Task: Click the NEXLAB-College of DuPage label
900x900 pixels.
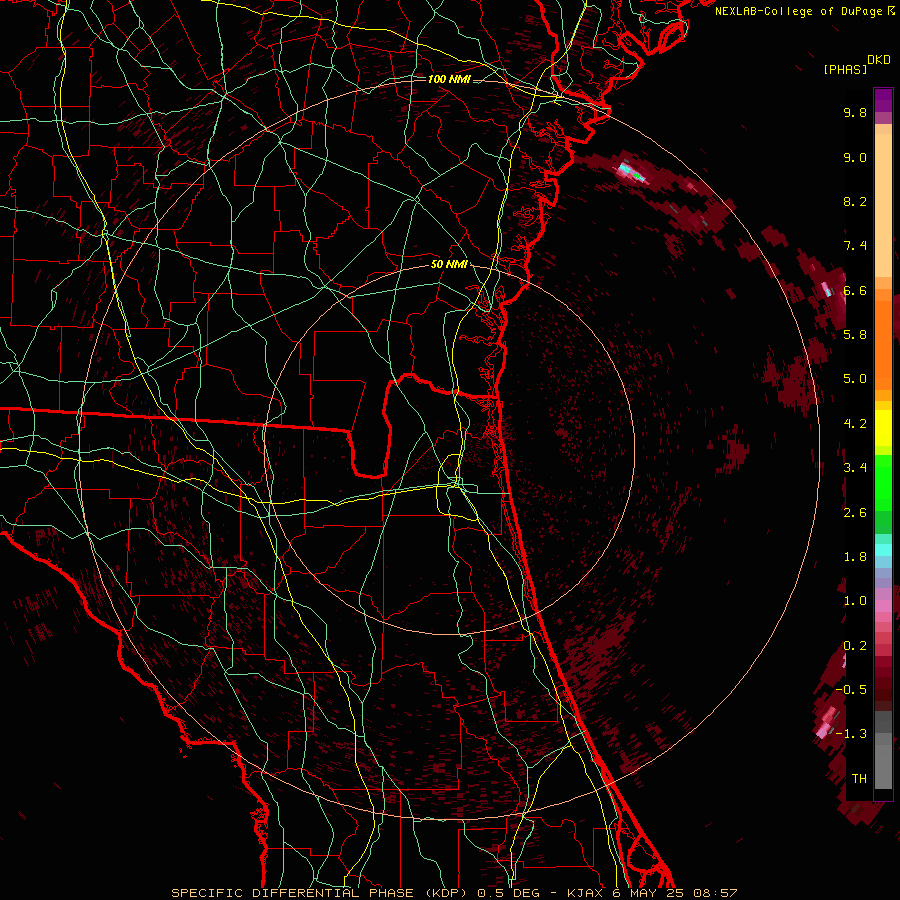Action: [x=798, y=11]
